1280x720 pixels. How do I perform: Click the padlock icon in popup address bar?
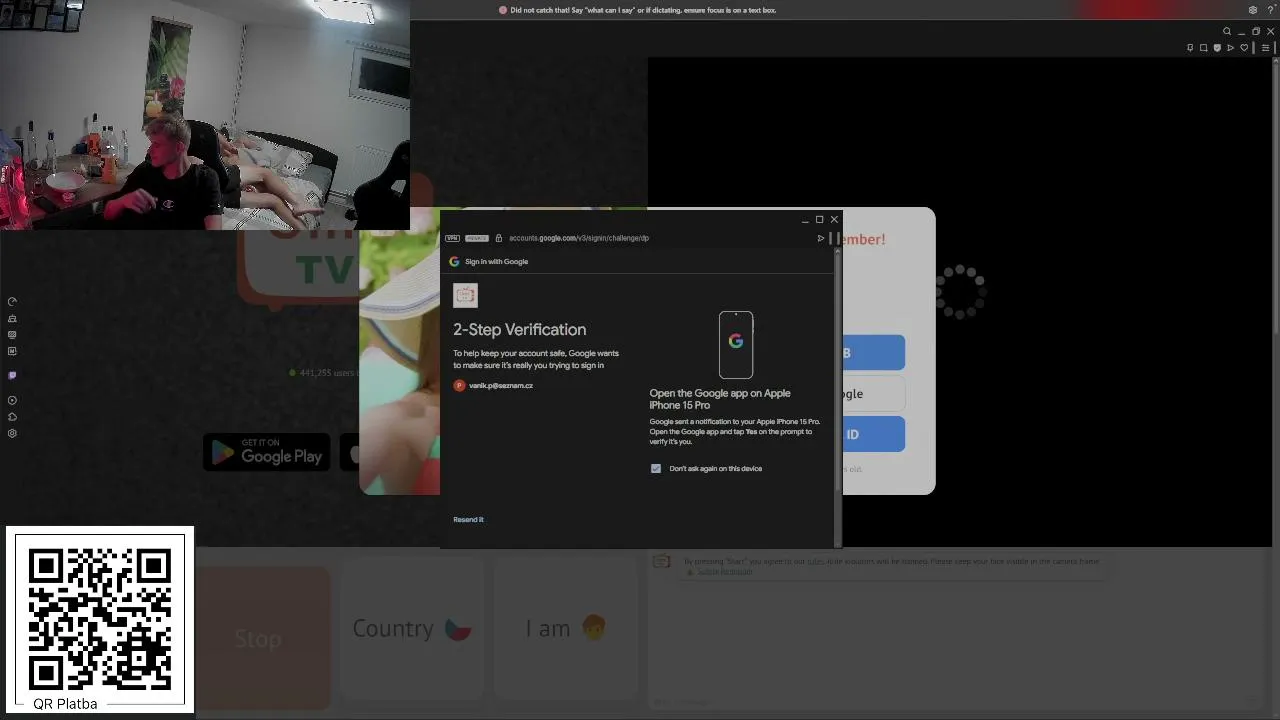coord(499,238)
